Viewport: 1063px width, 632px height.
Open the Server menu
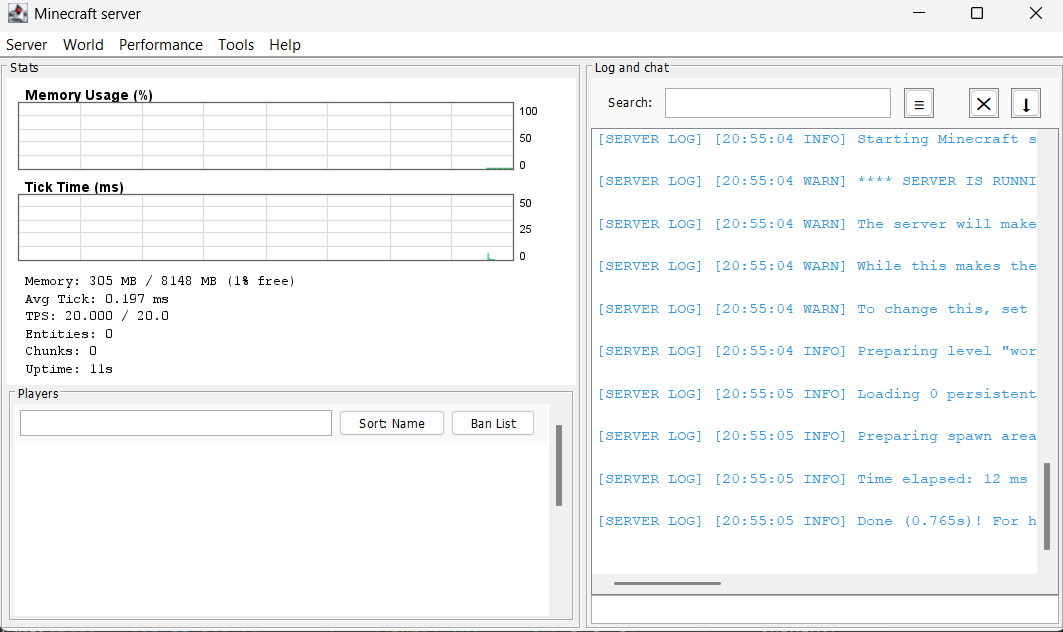(x=26, y=45)
